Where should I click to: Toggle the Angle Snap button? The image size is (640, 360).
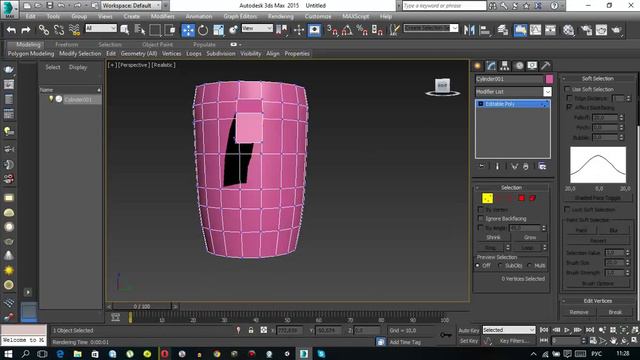347,30
